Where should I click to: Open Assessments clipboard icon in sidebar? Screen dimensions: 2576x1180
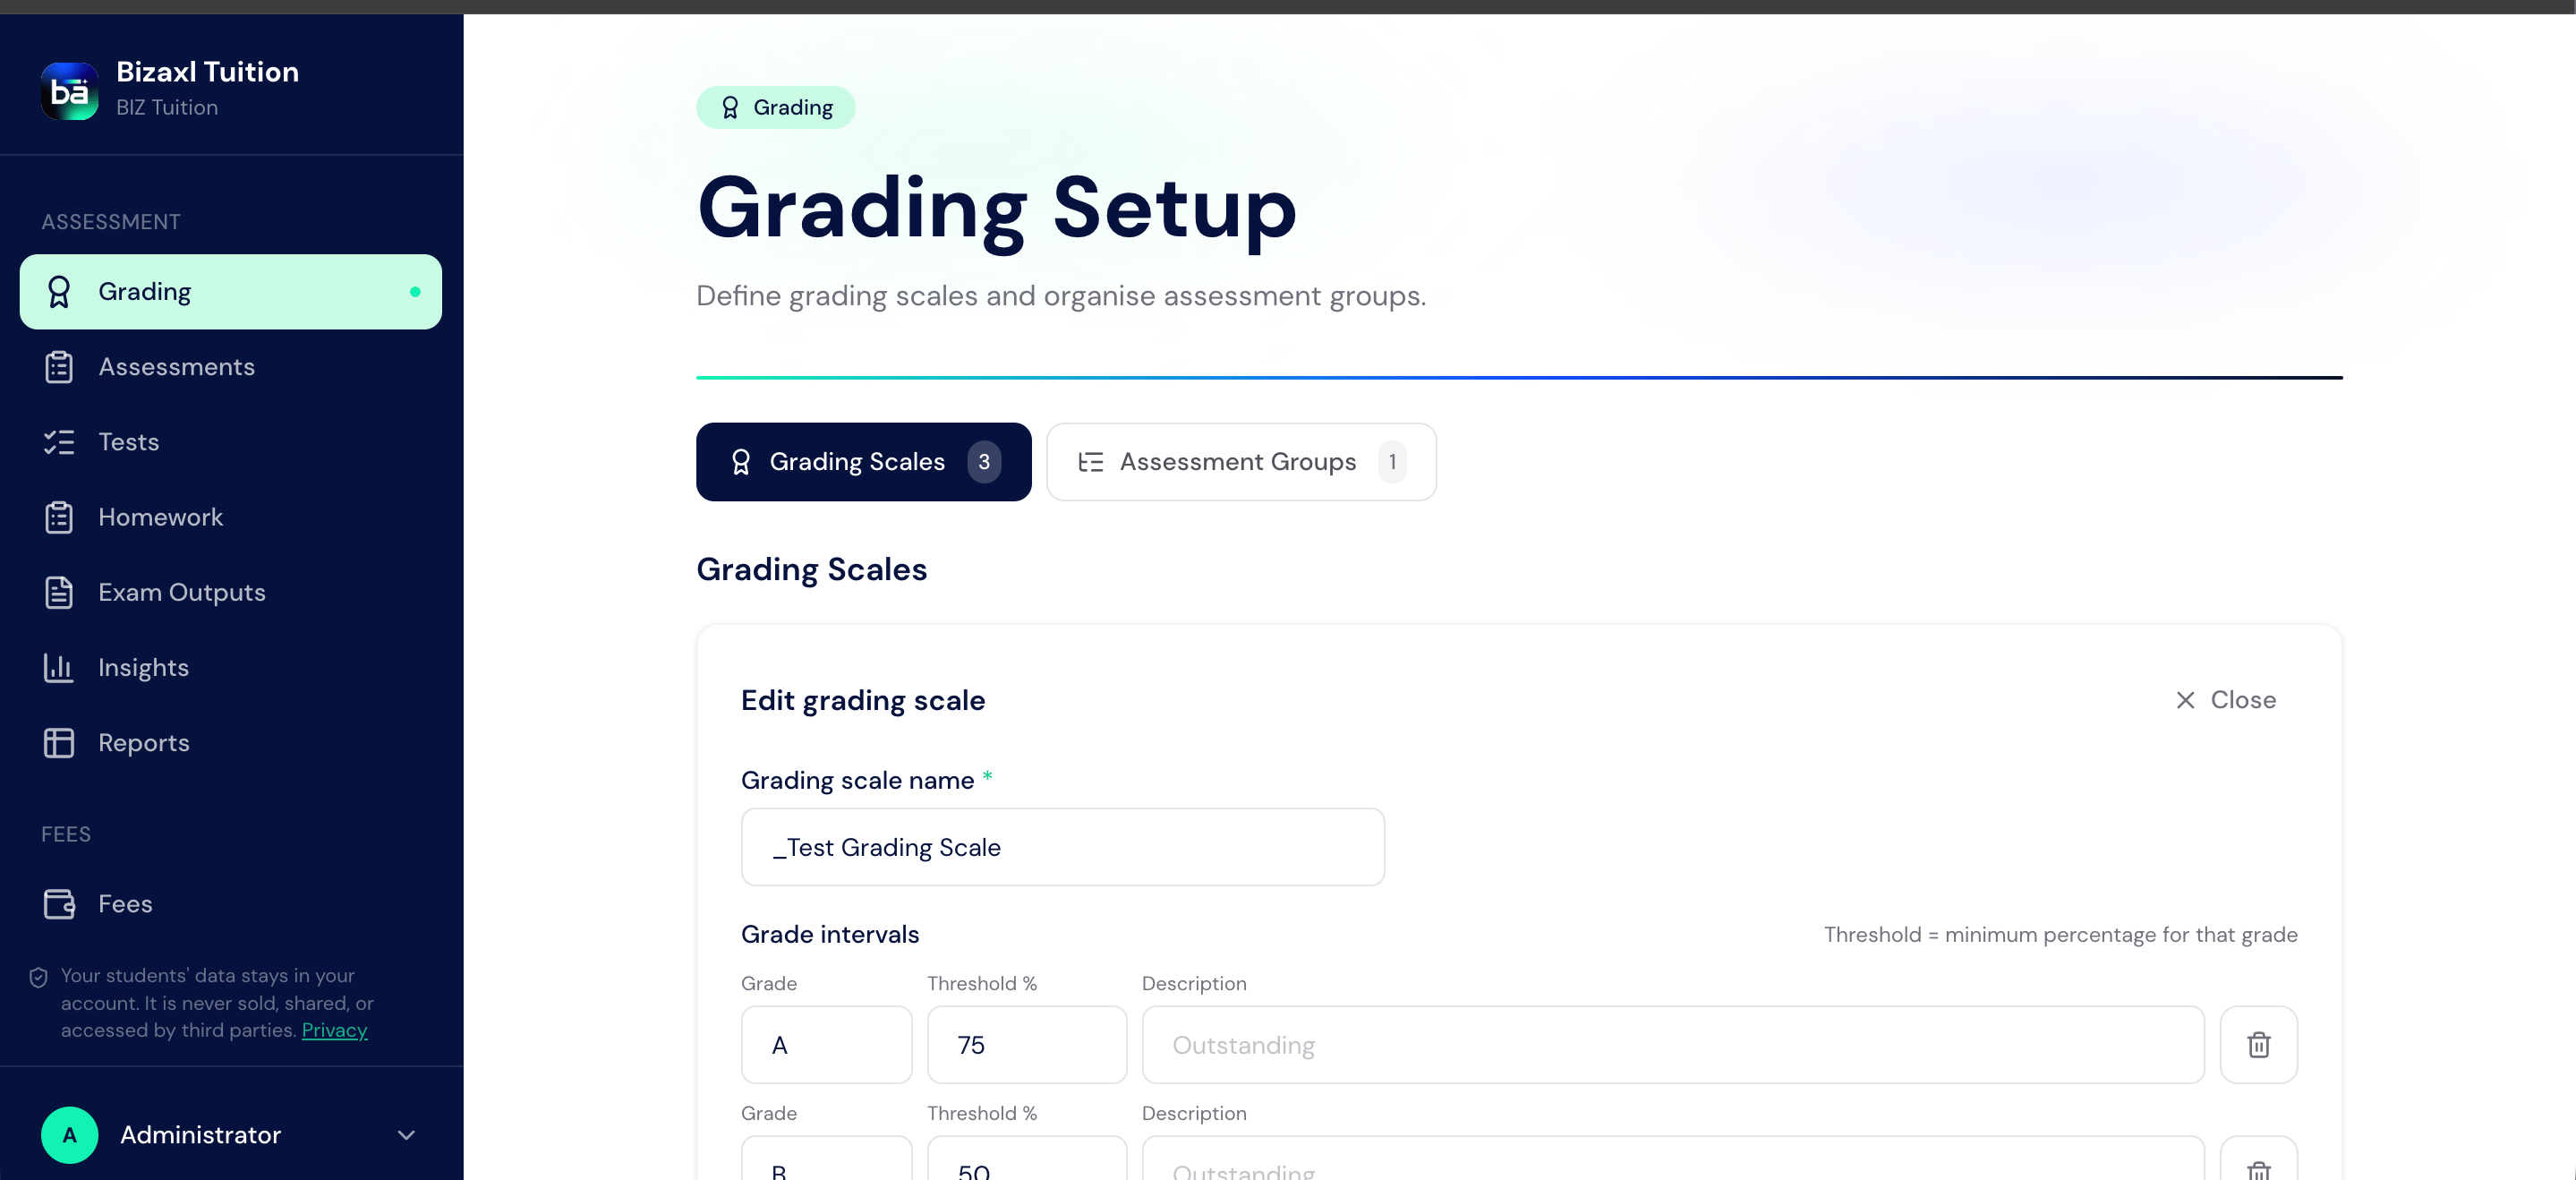point(59,367)
